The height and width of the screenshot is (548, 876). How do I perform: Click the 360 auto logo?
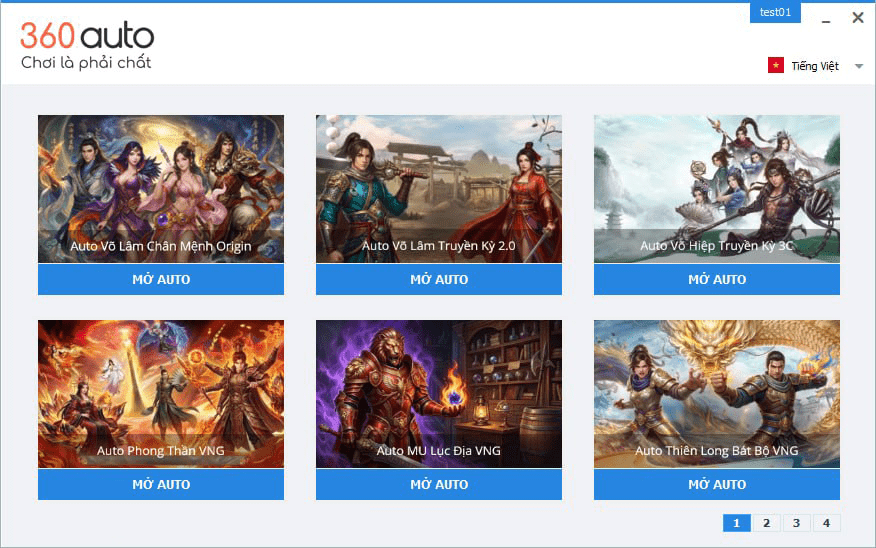87,45
